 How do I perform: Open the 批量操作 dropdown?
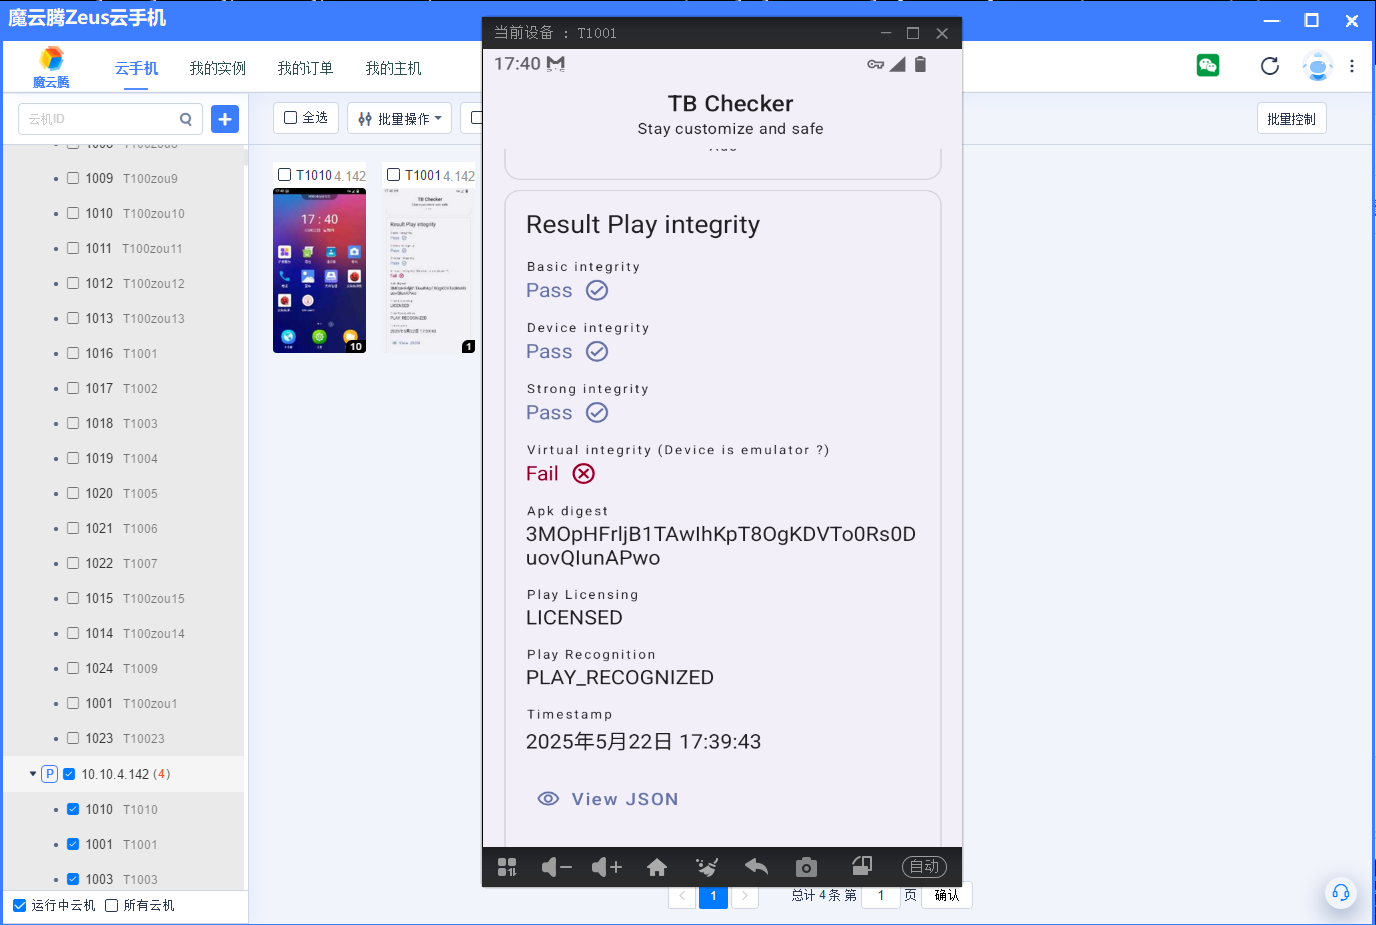coord(400,118)
